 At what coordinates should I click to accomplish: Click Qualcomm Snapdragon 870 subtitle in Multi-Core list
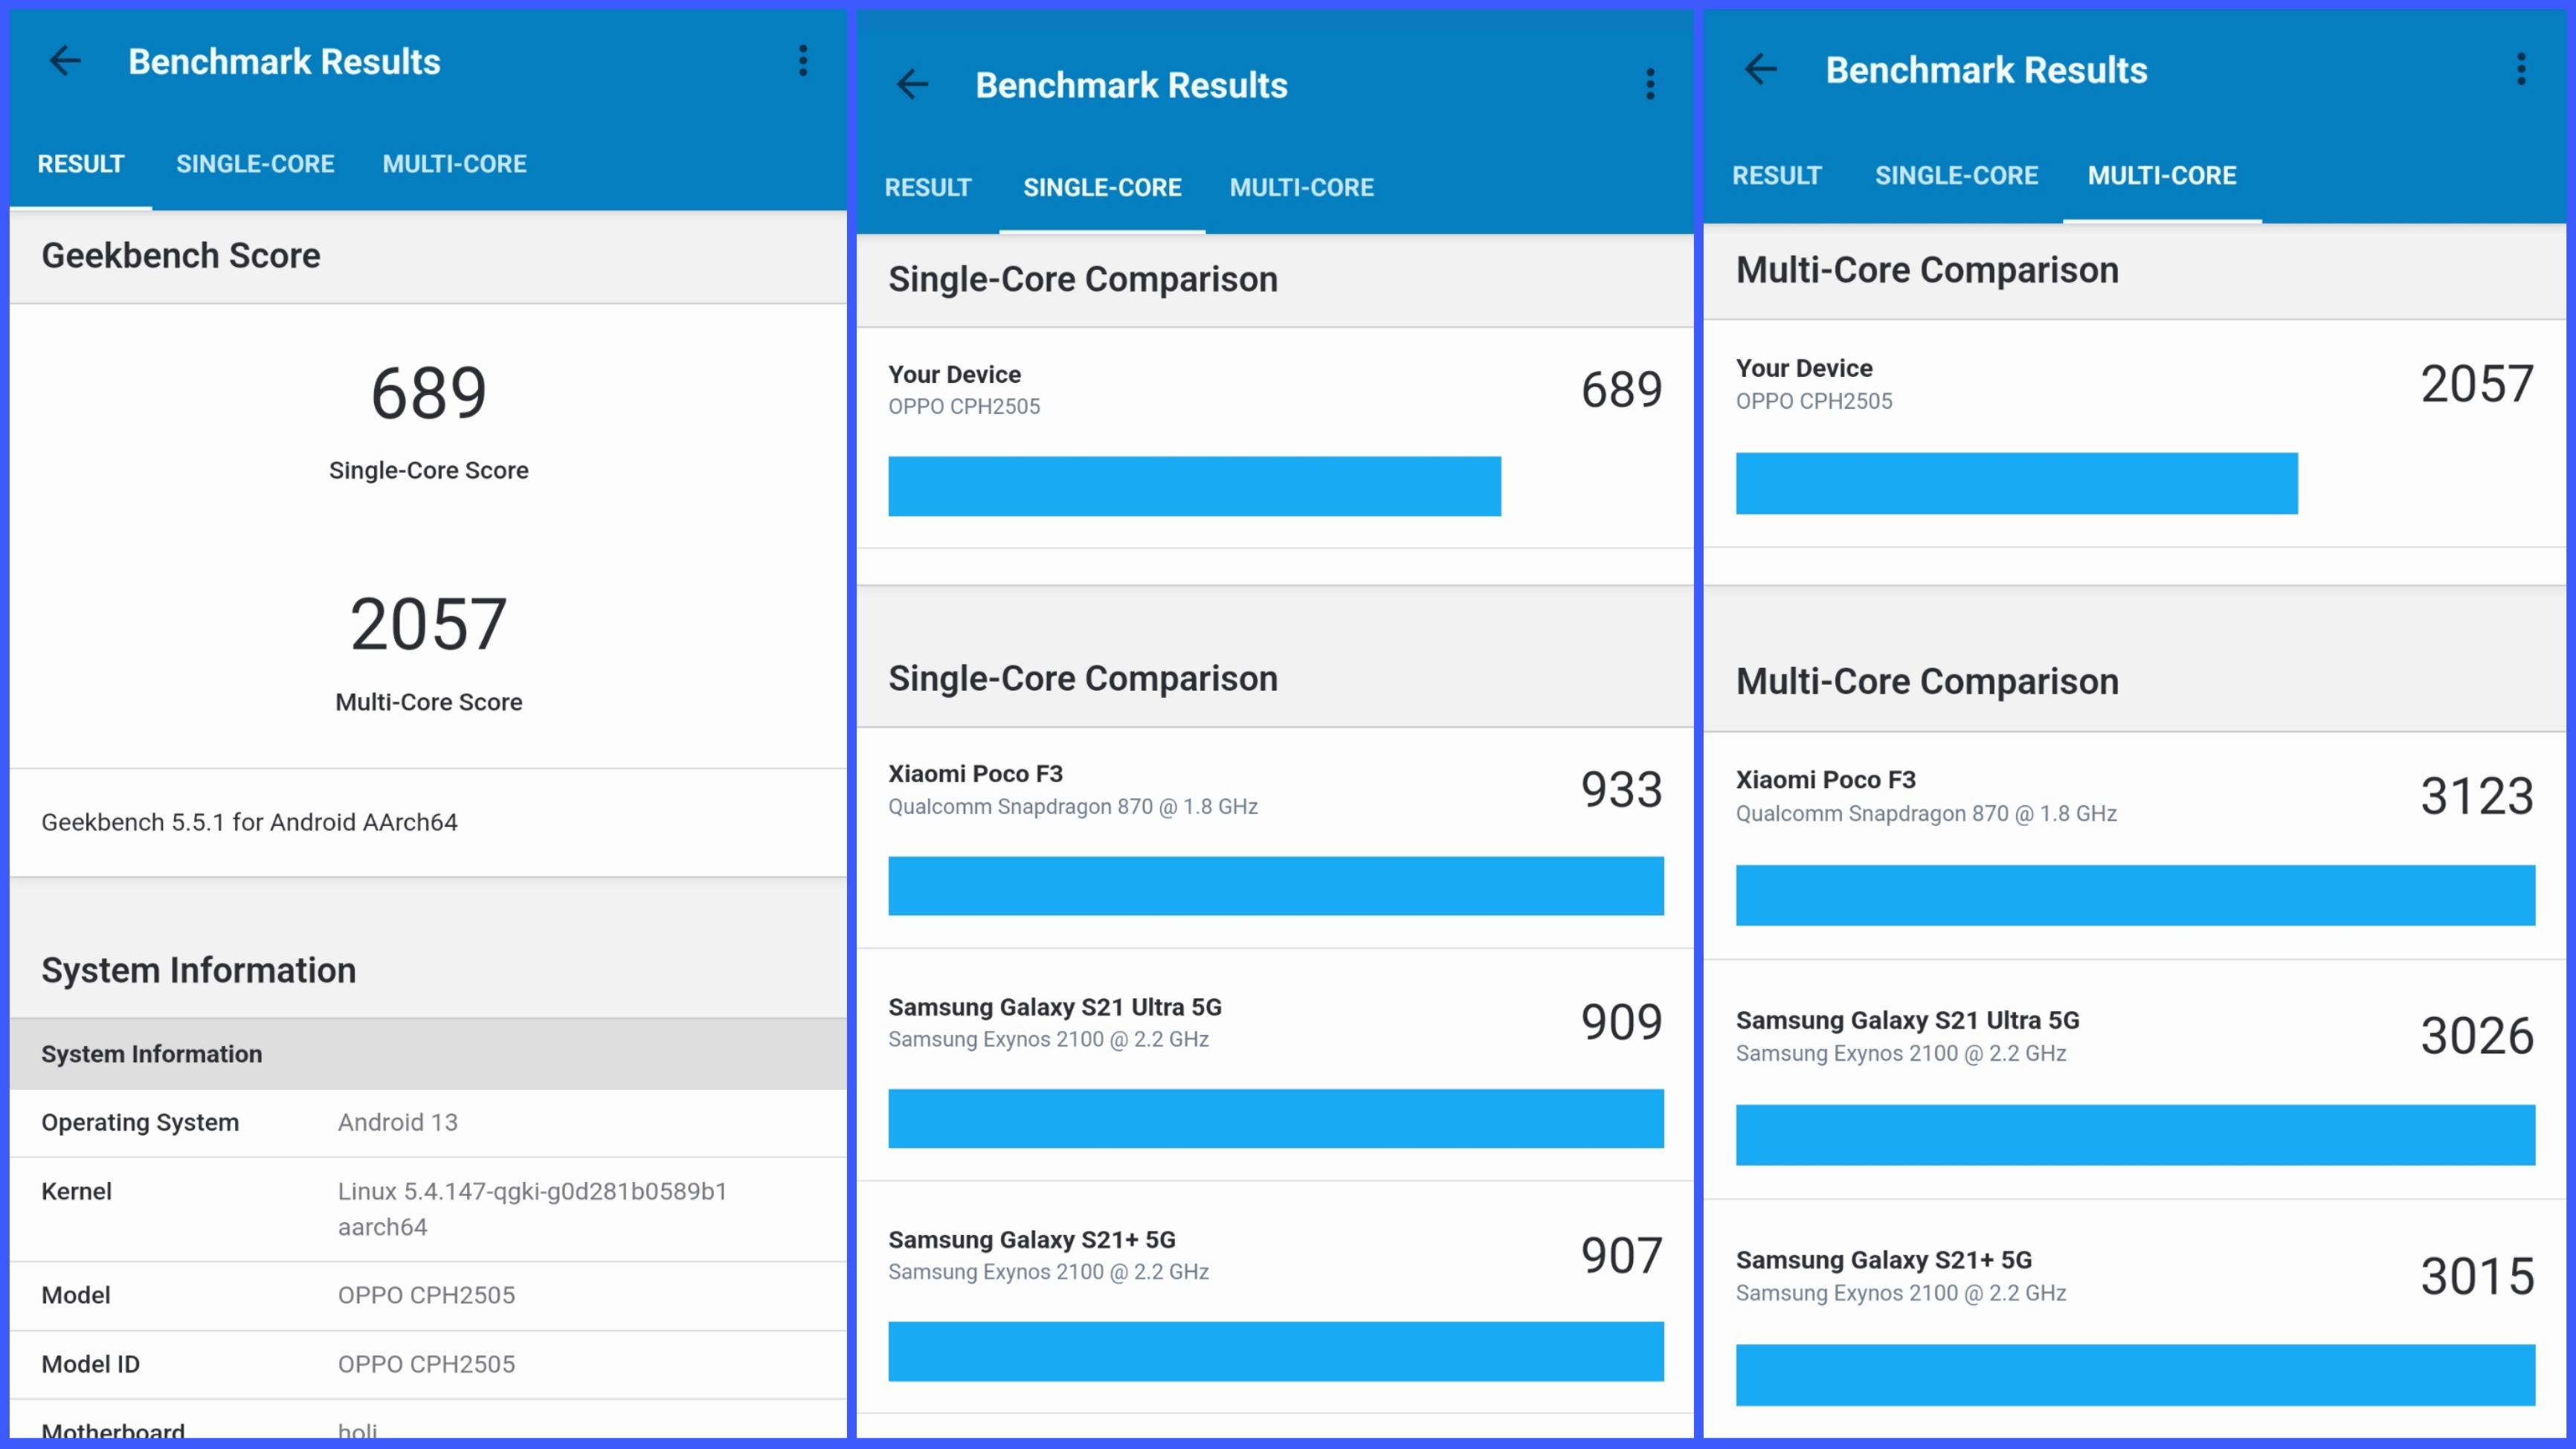point(1926,814)
